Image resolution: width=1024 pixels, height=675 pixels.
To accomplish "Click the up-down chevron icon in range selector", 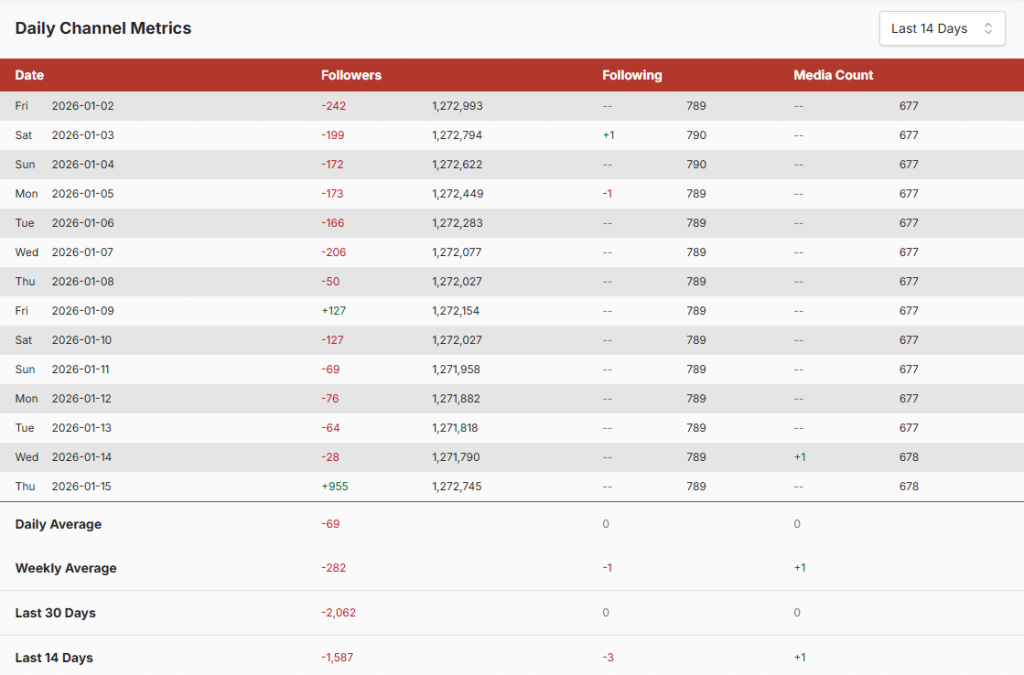I will click(988, 29).
